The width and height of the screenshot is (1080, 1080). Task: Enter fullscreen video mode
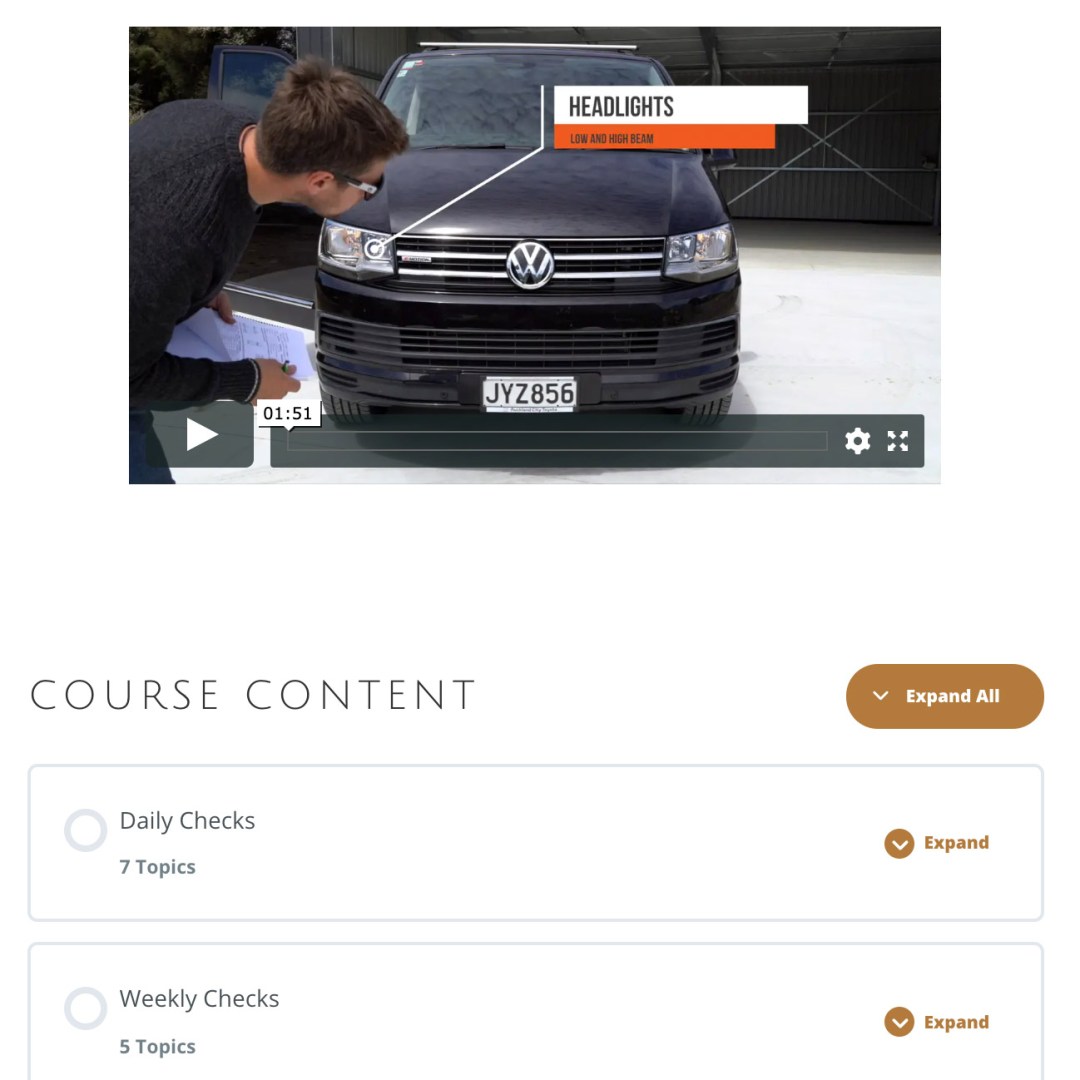[897, 441]
